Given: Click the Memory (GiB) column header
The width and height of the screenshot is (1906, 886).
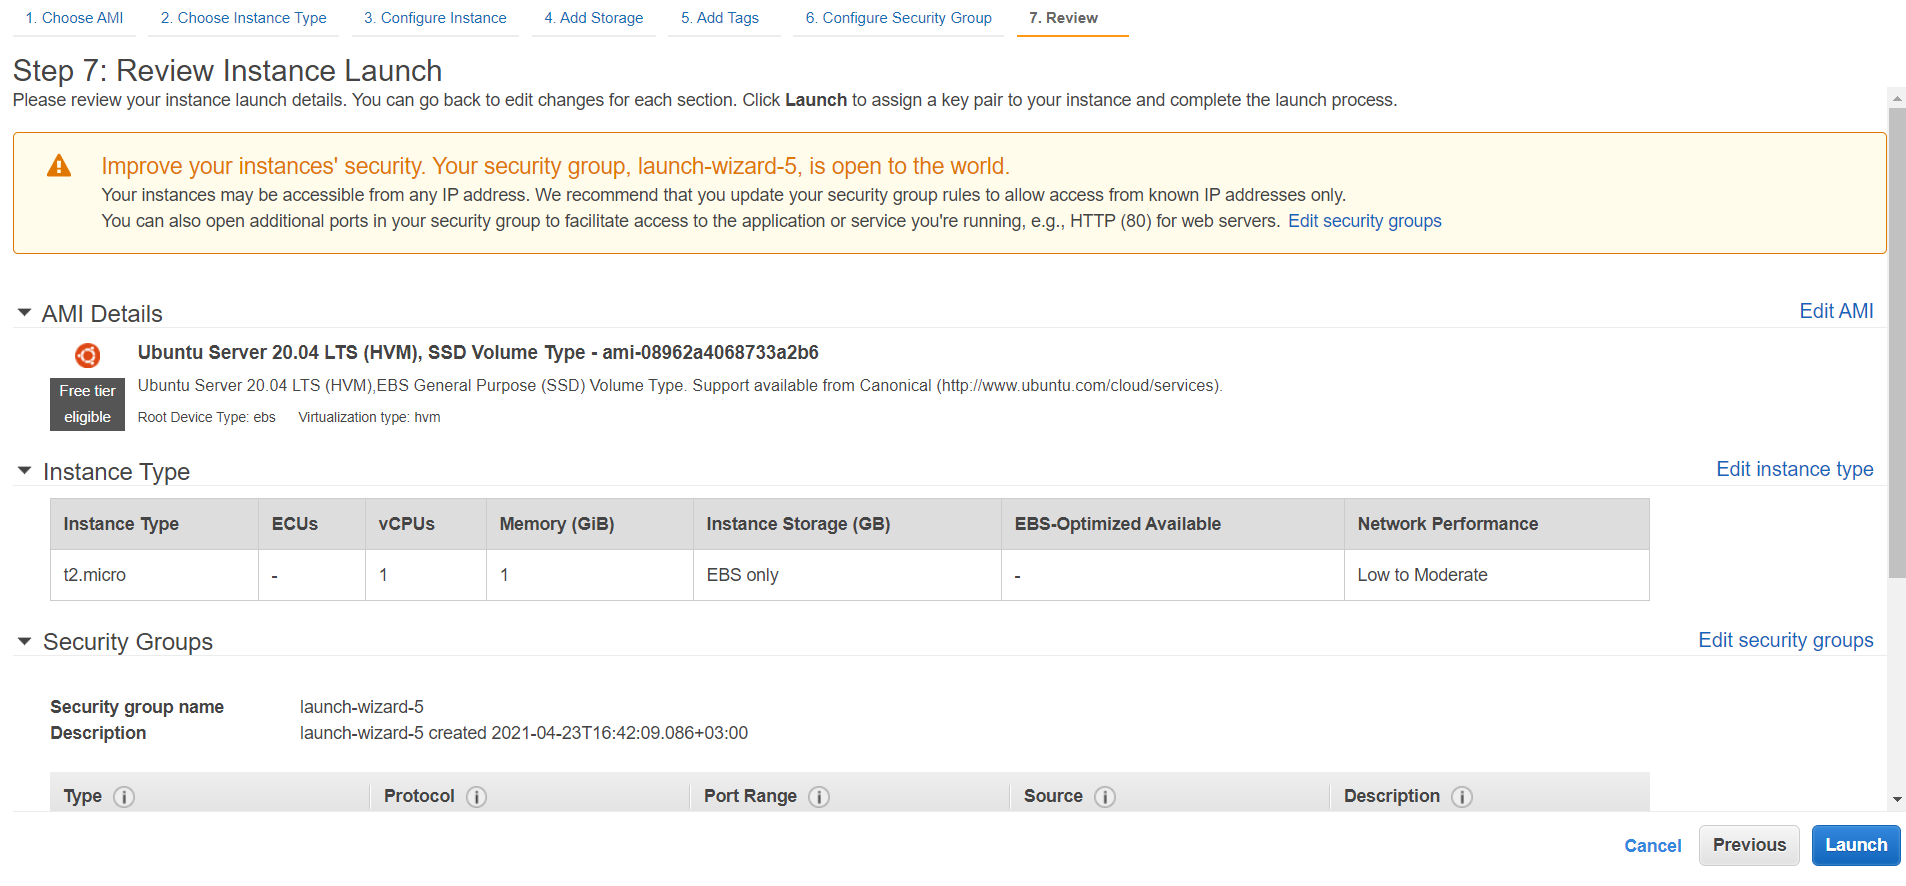Looking at the screenshot, I should coord(589,524).
